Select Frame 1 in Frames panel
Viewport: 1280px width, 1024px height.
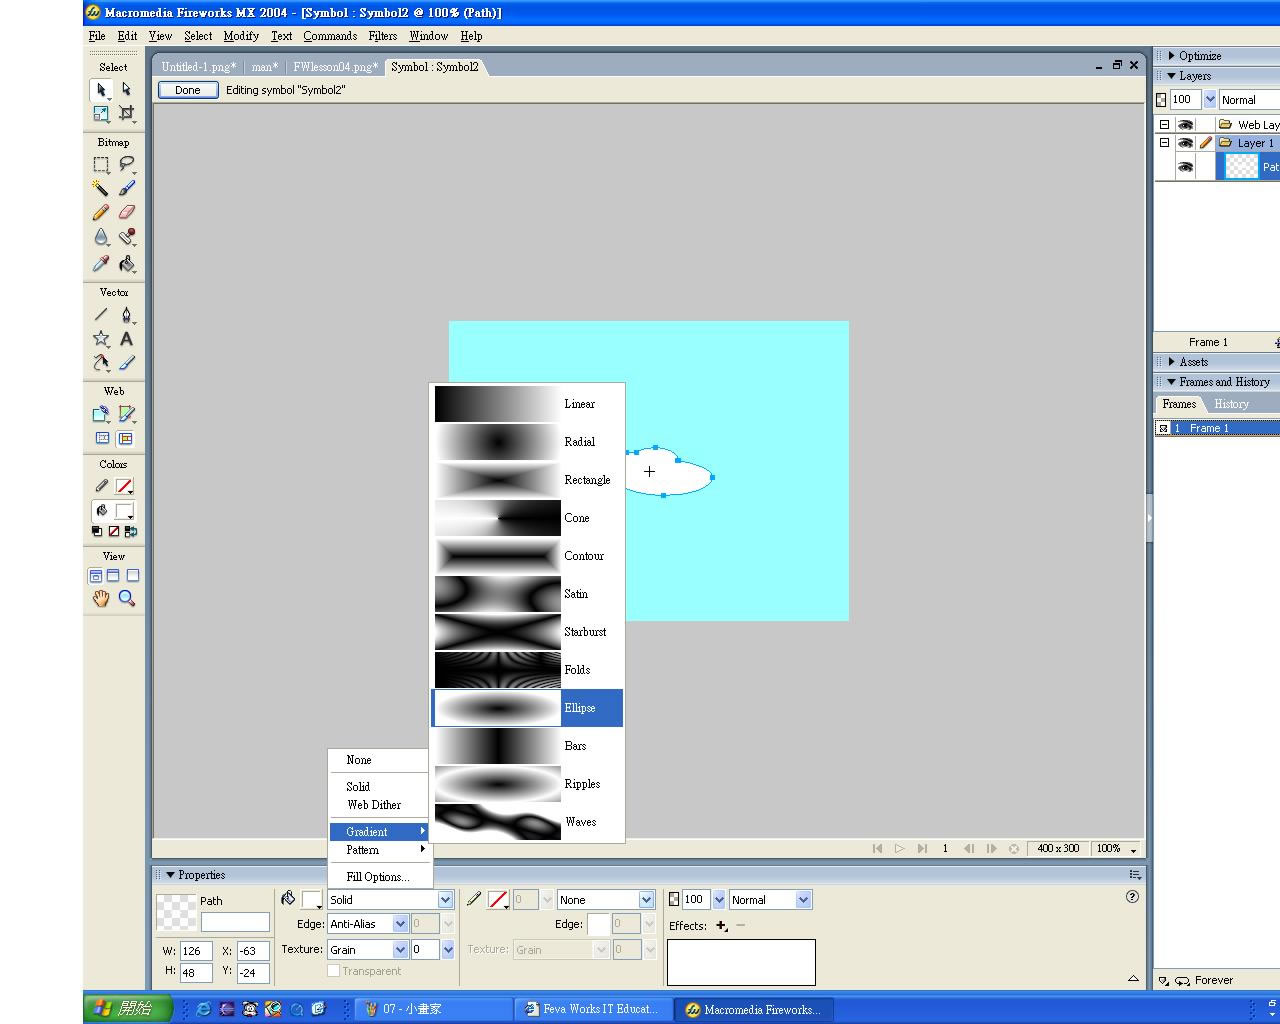[x=1217, y=428]
